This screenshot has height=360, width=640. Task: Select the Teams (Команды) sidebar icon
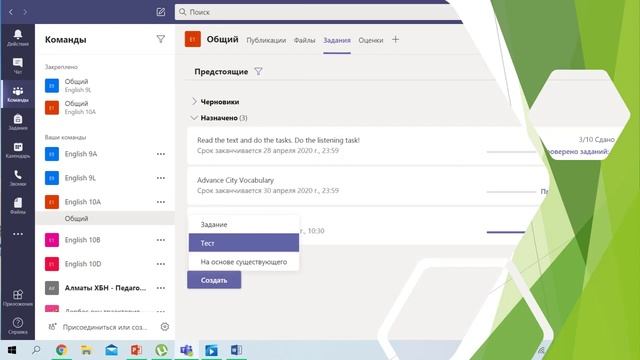tap(18, 94)
